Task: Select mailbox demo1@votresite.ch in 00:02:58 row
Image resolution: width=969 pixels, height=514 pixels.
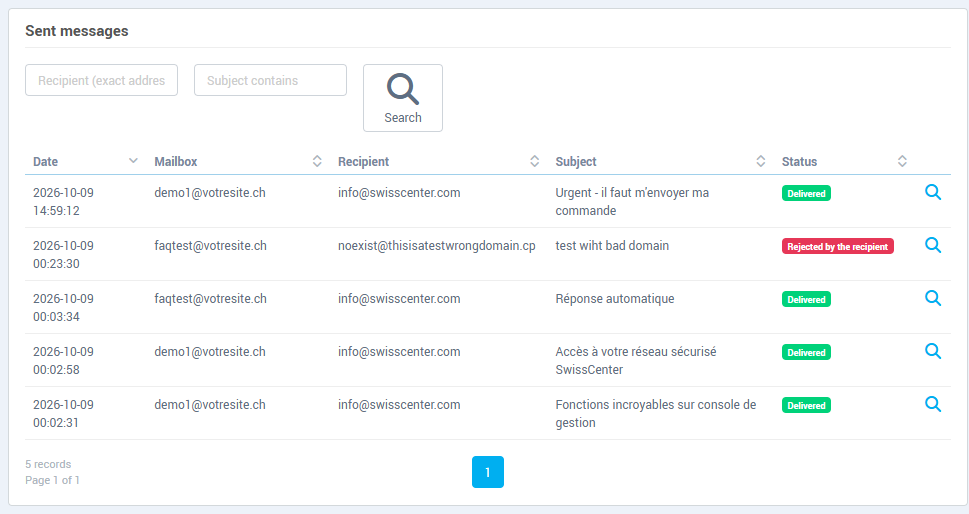Action: pyautogui.click(x=209, y=352)
